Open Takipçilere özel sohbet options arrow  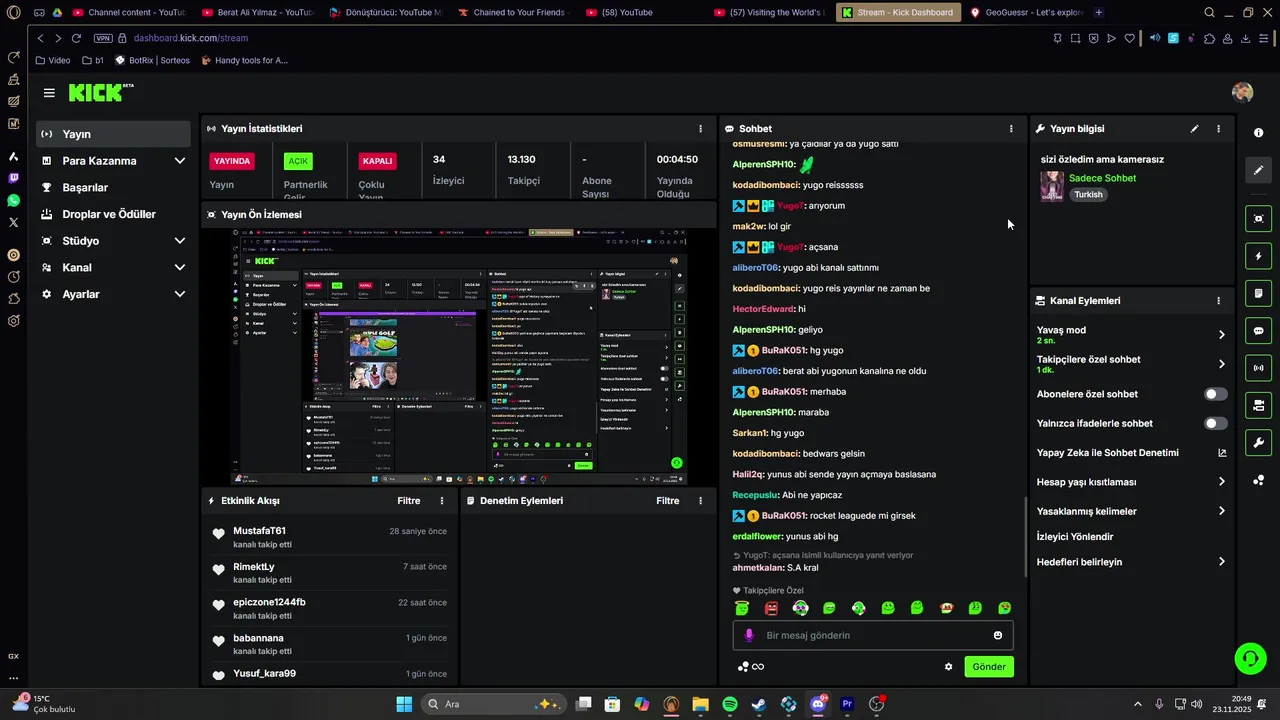point(1221,364)
